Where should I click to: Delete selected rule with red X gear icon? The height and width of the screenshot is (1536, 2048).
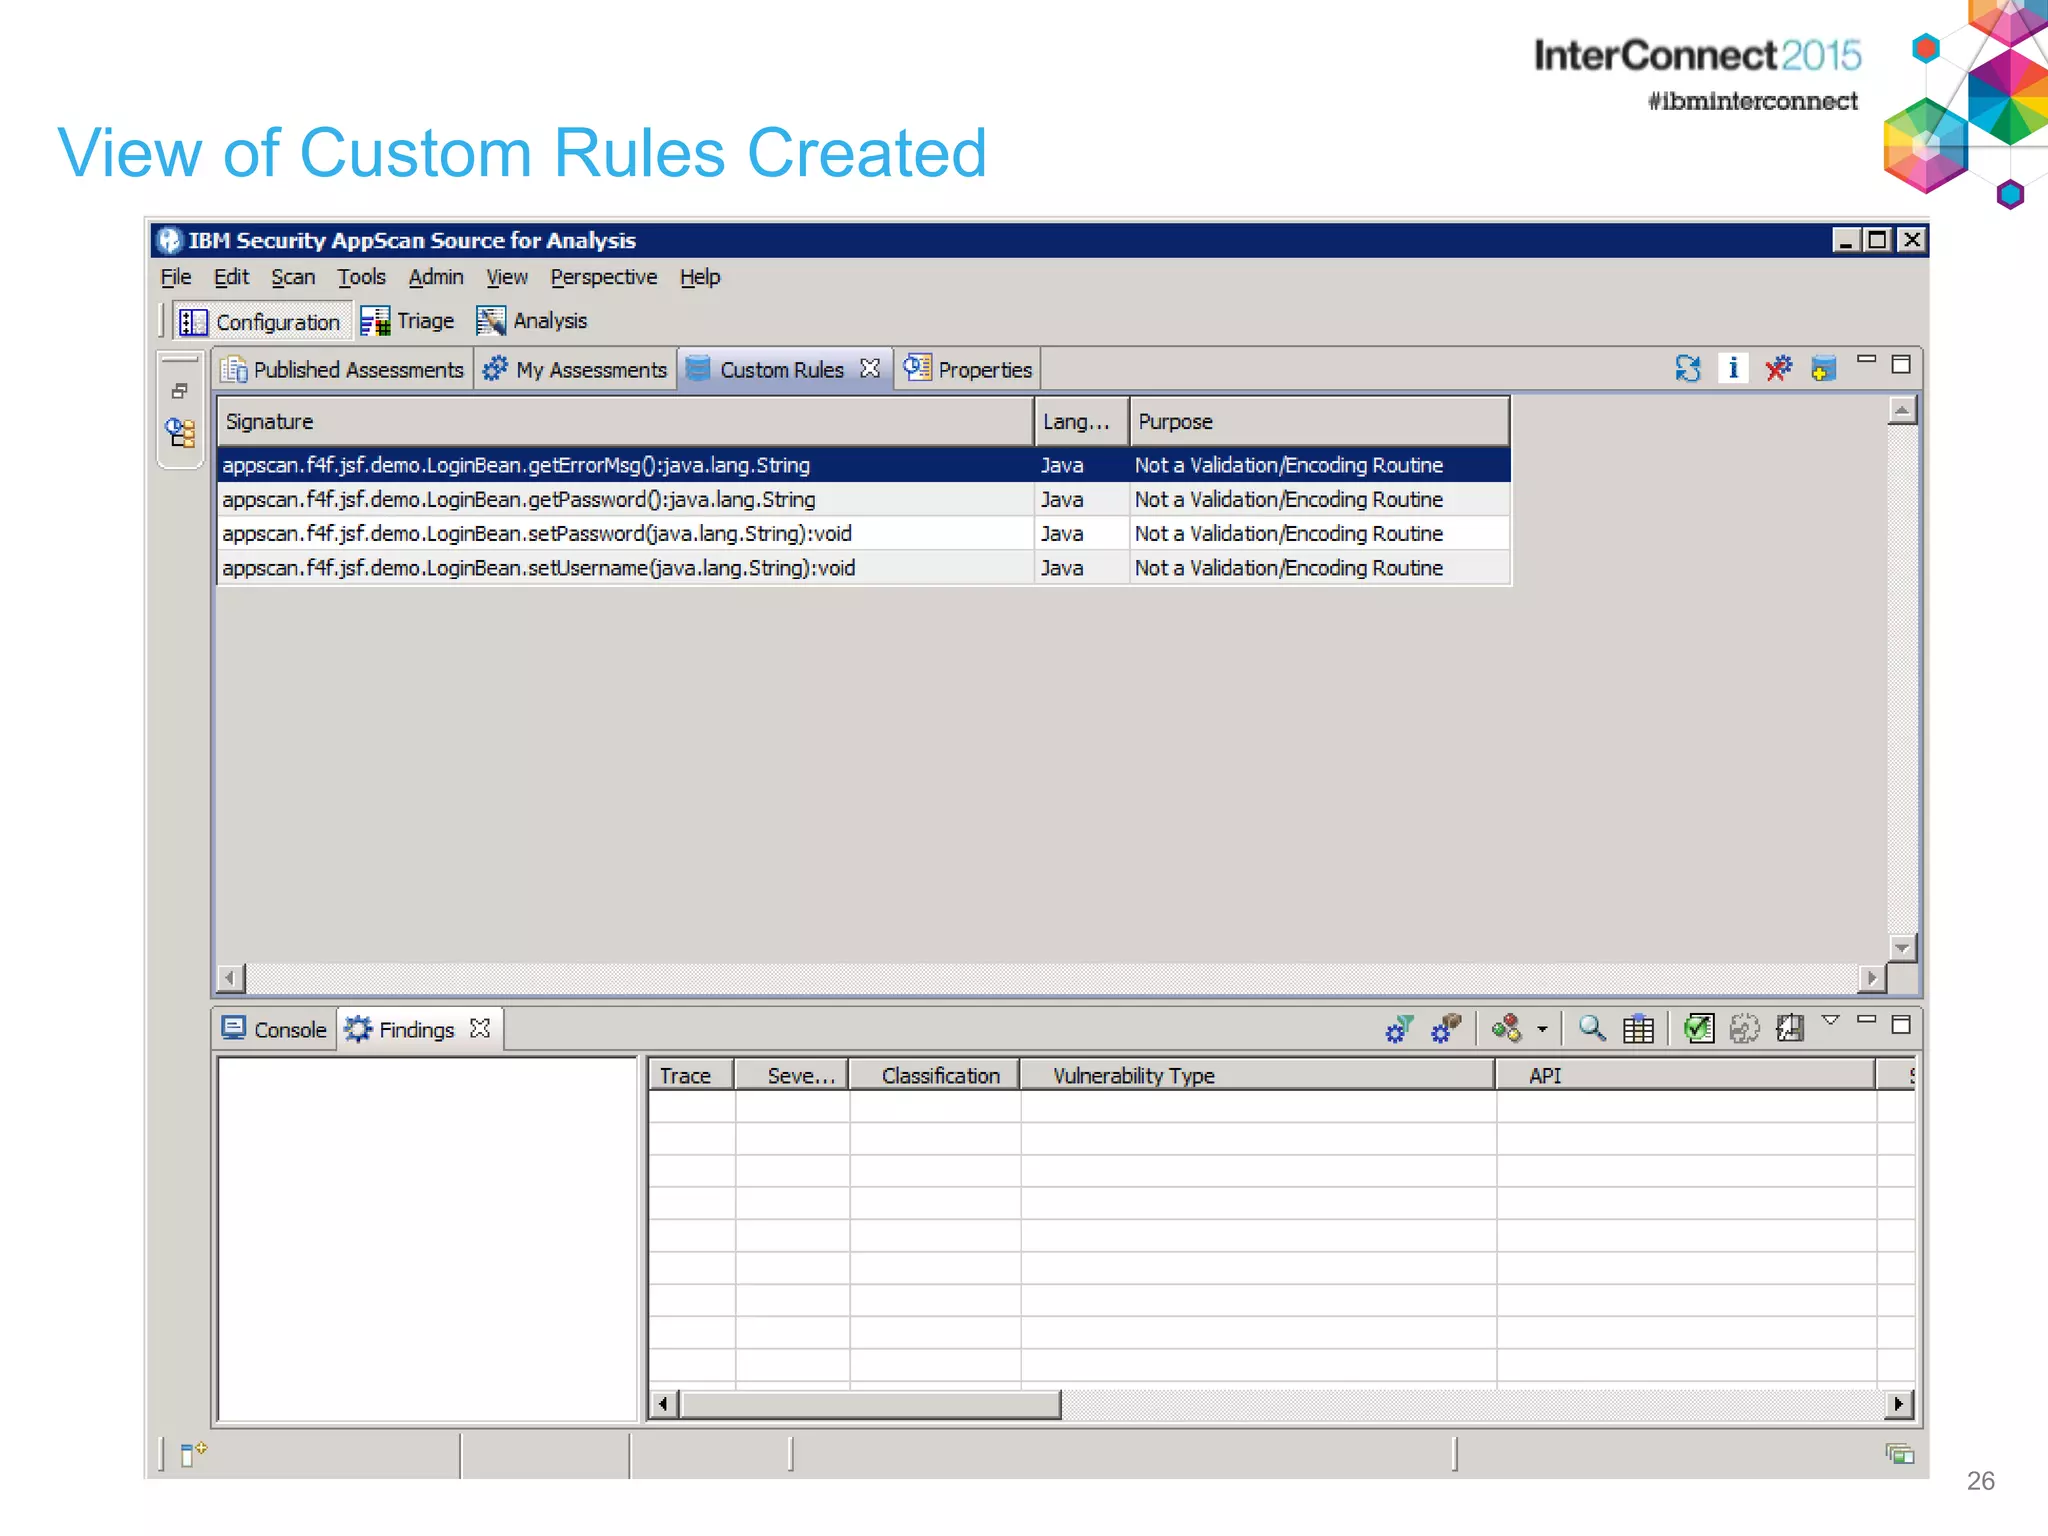(1778, 369)
